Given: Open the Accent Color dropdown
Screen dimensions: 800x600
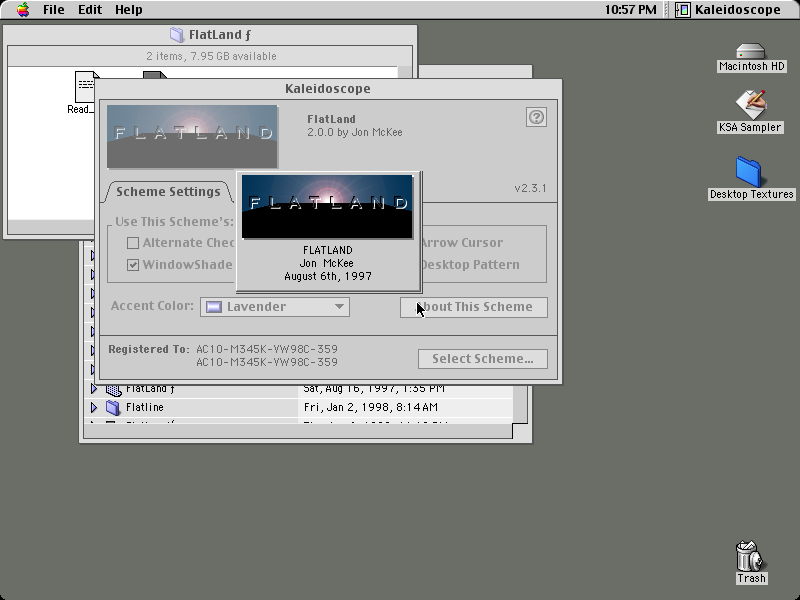Looking at the screenshot, I should click(x=275, y=307).
